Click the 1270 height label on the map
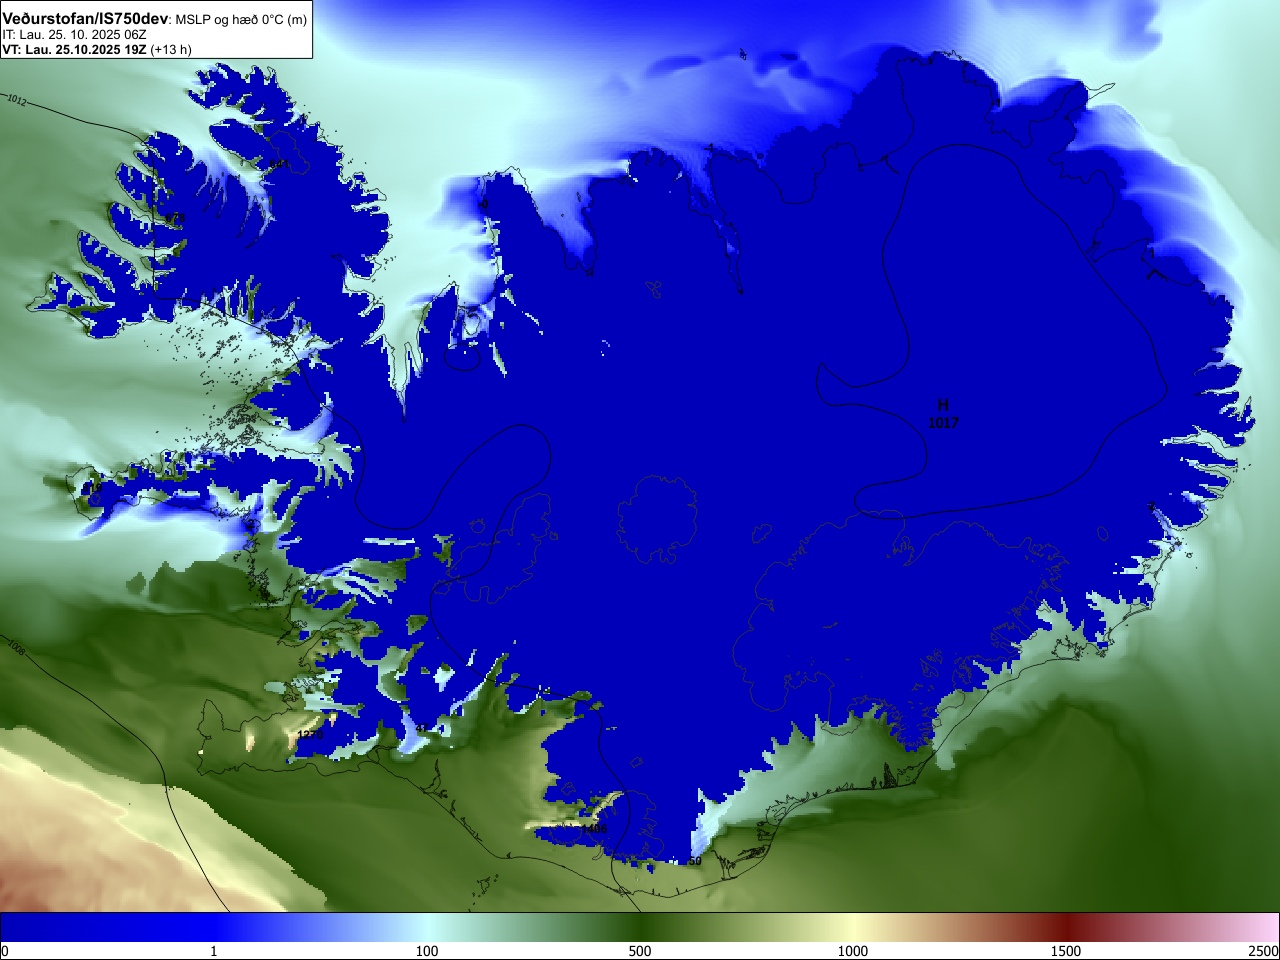 pos(311,735)
